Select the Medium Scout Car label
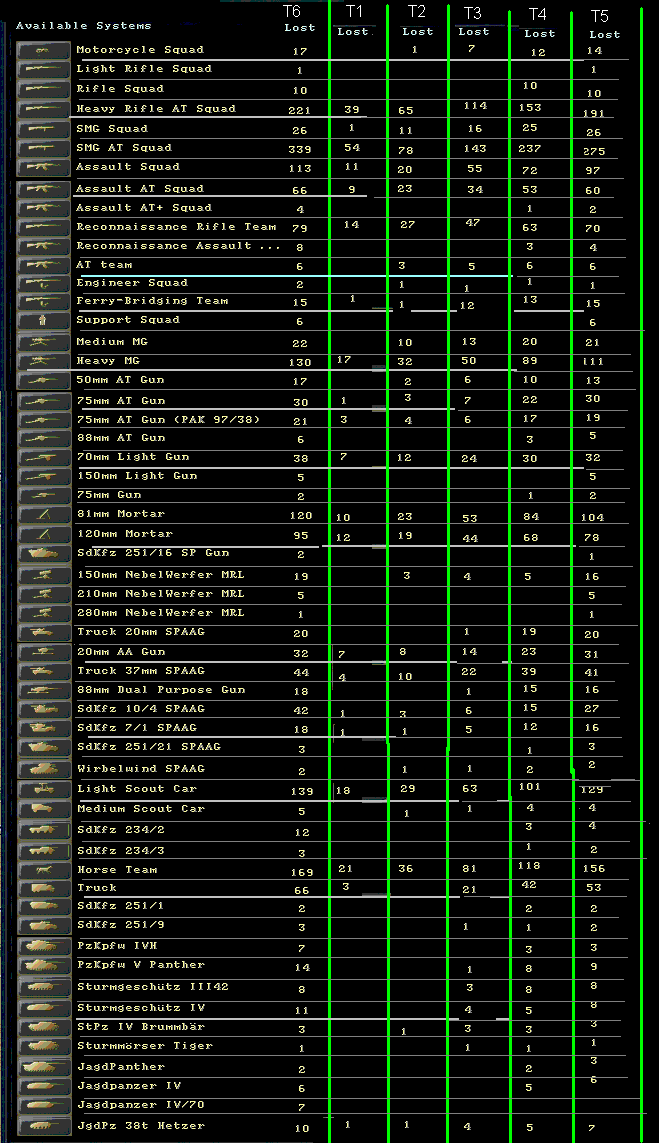This screenshot has height=1143, width=659. click(141, 808)
